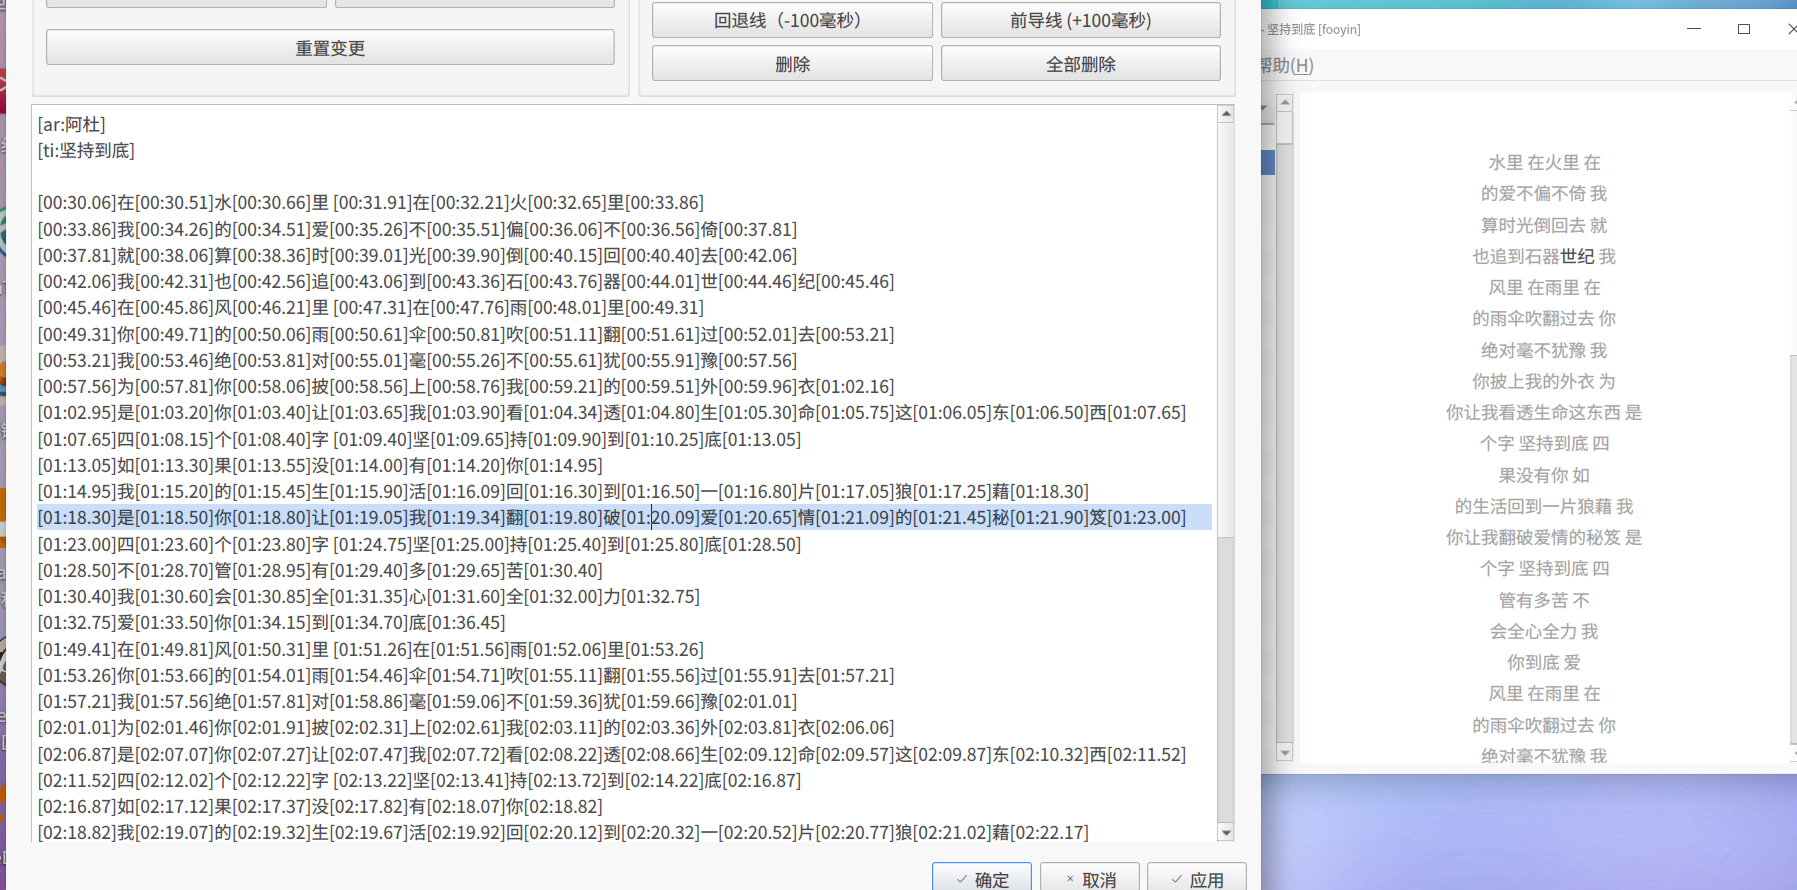Click lyric 也追到石器世纪 我 in fooyin
Screen dimensions: 1797x890
[x=1544, y=256]
